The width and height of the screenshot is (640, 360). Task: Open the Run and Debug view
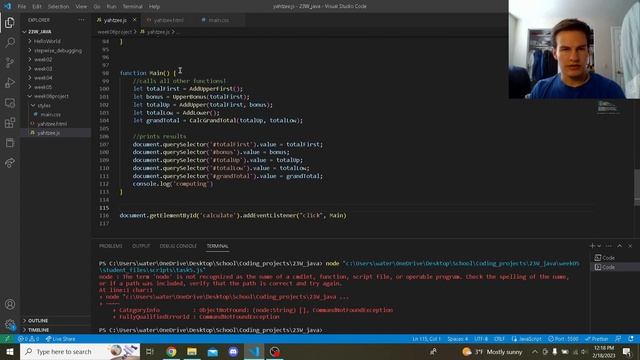coord(10,82)
